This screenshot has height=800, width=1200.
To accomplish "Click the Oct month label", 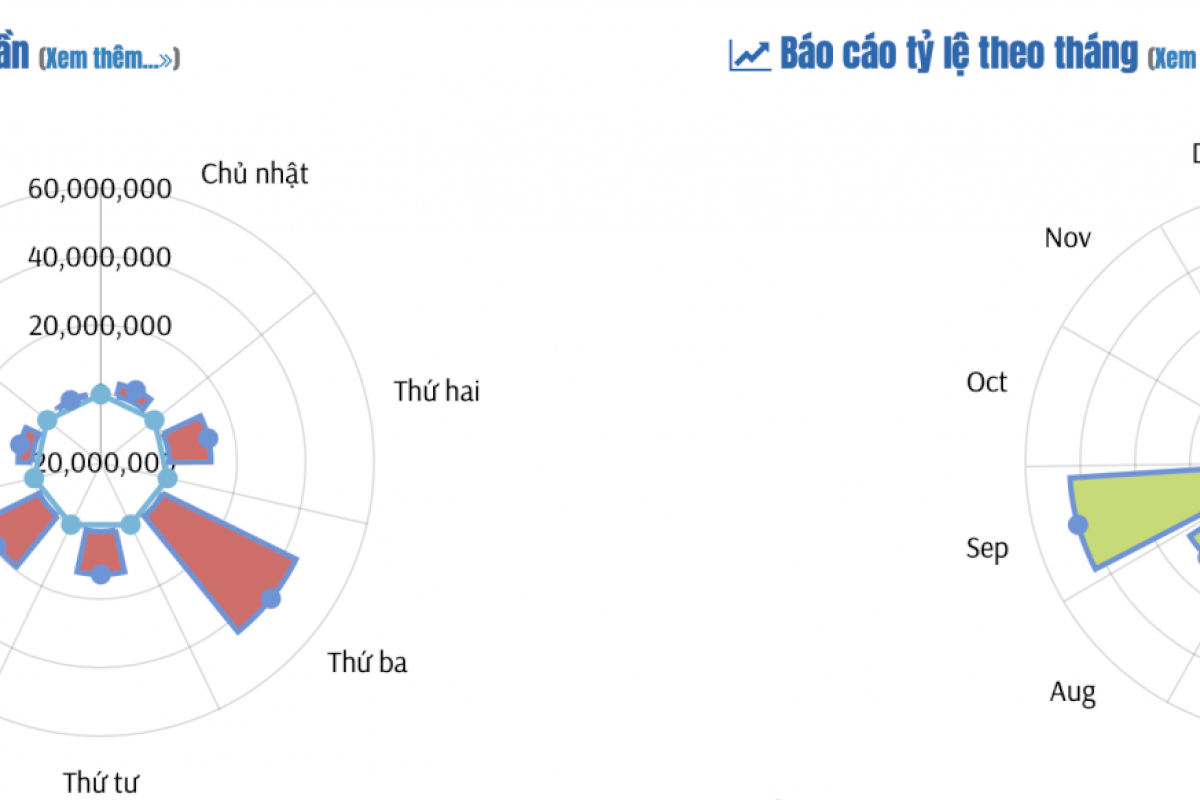I will tap(987, 383).
